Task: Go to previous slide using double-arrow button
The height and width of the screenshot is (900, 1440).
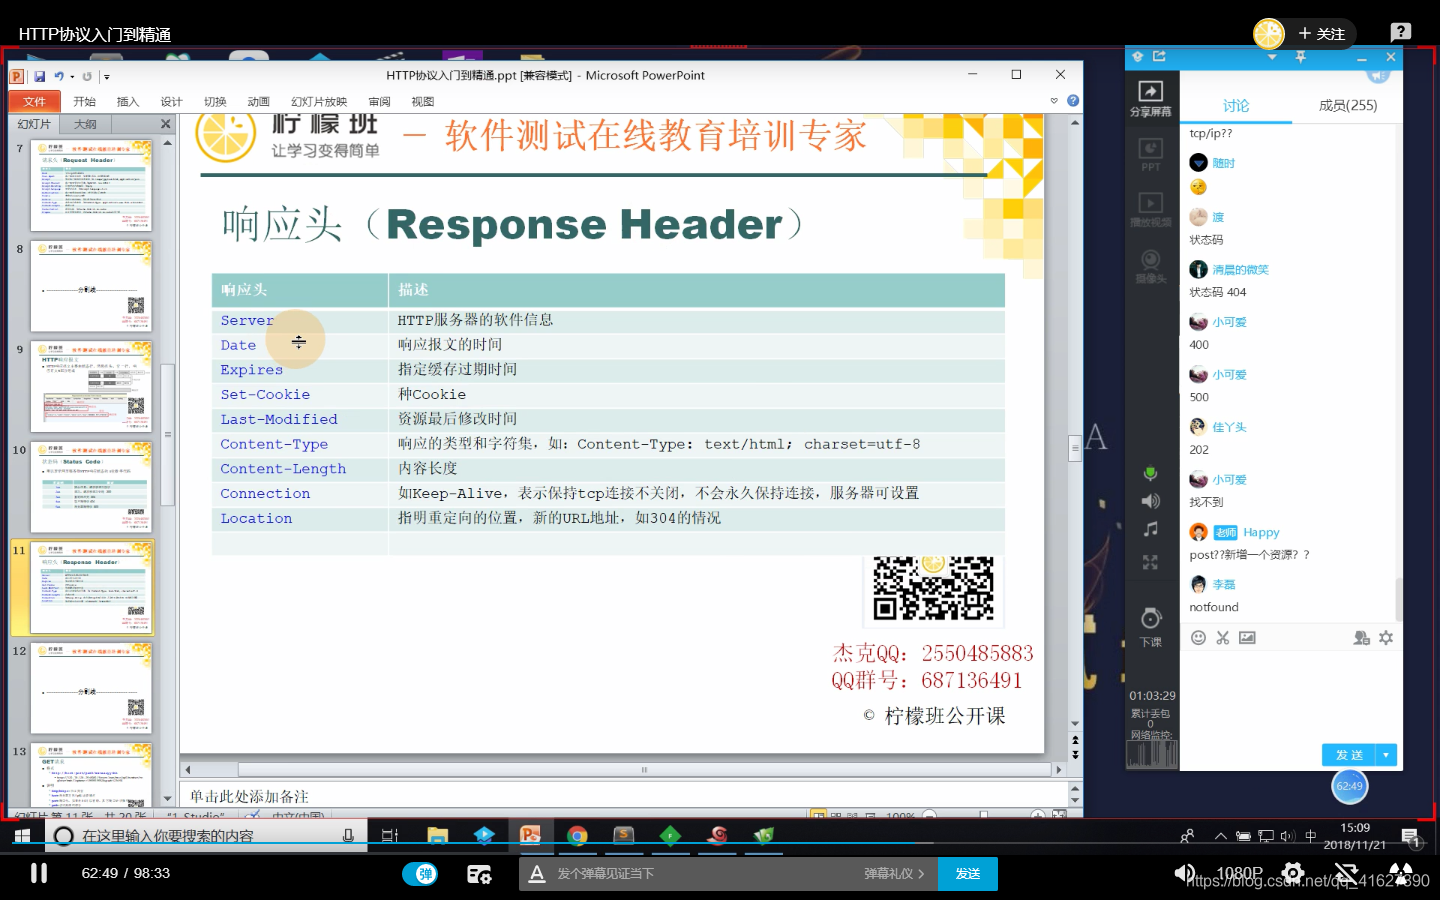Action: (x=1075, y=741)
